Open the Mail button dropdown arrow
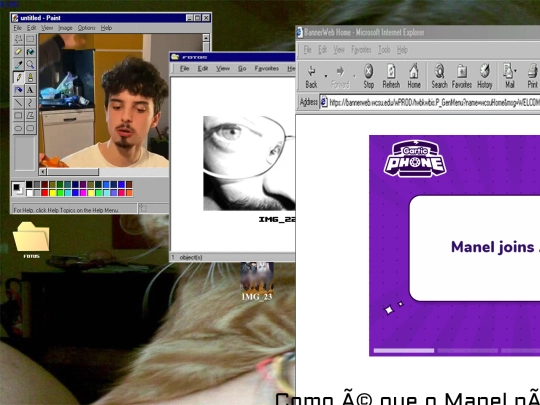The height and width of the screenshot is (405, 540). 516,71
